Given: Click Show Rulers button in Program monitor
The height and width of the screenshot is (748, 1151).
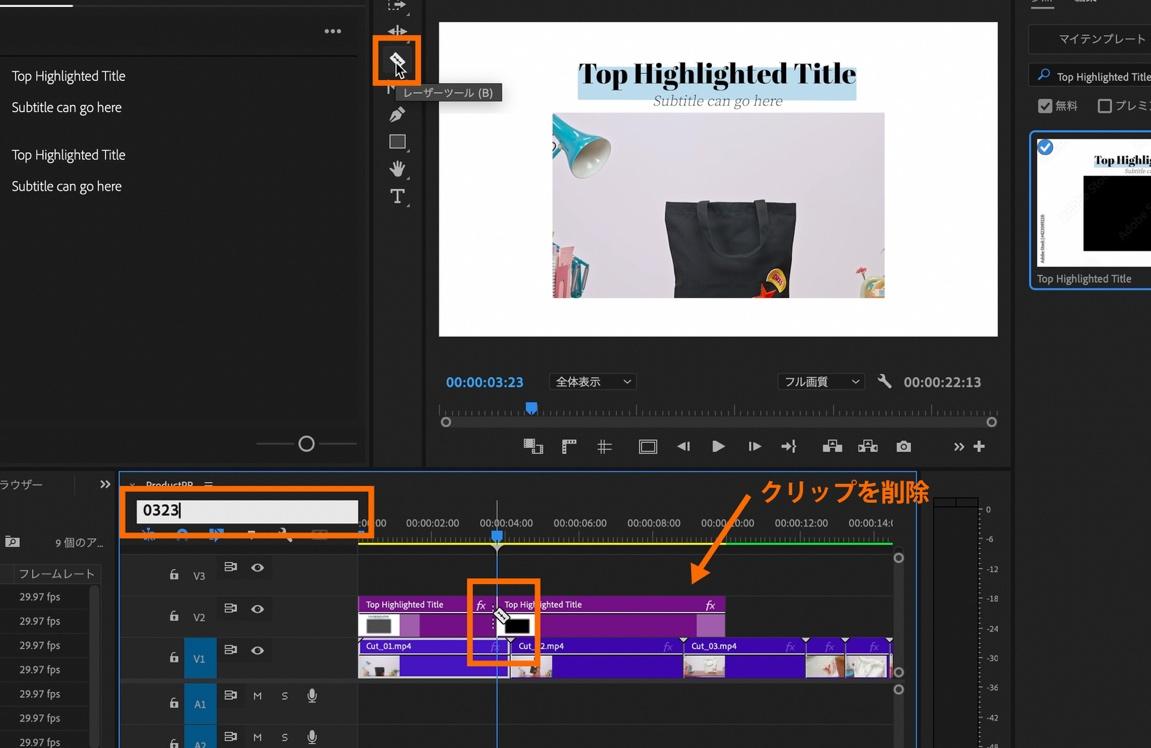Looking at the screenshot, I should click(x=569, y=446).
